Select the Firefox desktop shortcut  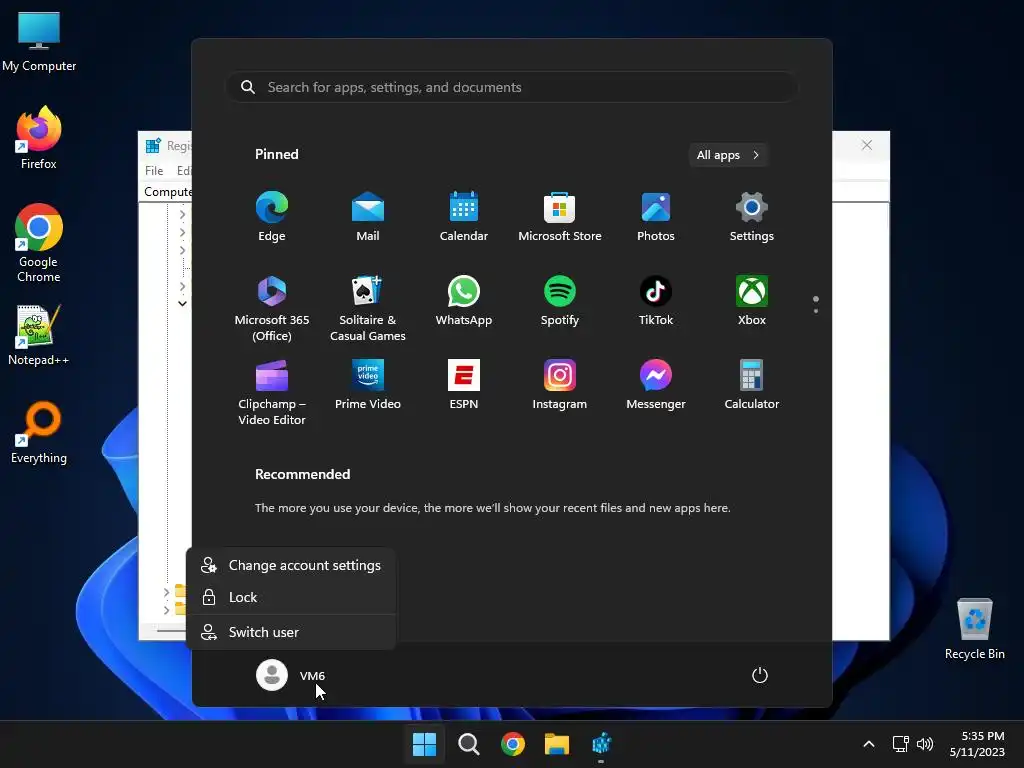[39, 138]
